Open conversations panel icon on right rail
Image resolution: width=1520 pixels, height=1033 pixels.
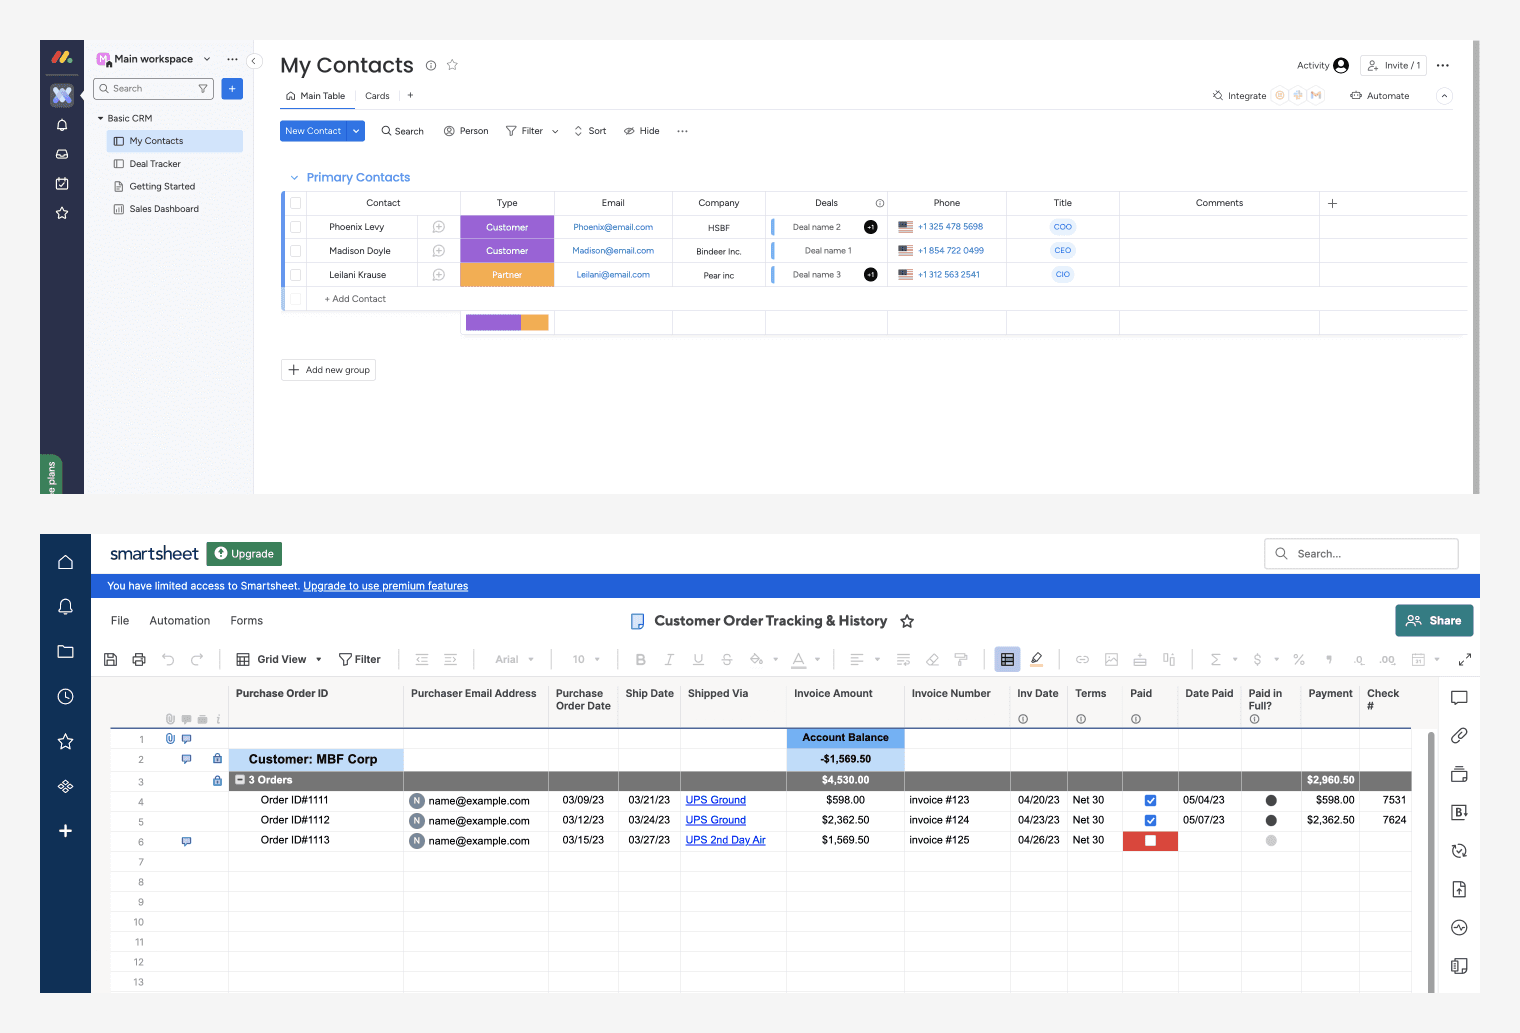point(1459,697)
